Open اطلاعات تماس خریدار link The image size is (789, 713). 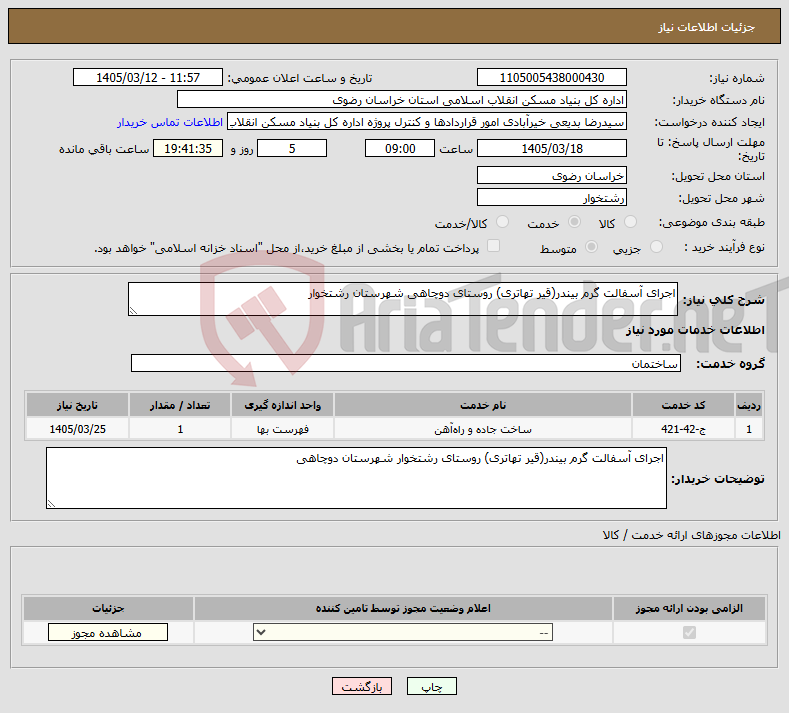coord(170,122)
